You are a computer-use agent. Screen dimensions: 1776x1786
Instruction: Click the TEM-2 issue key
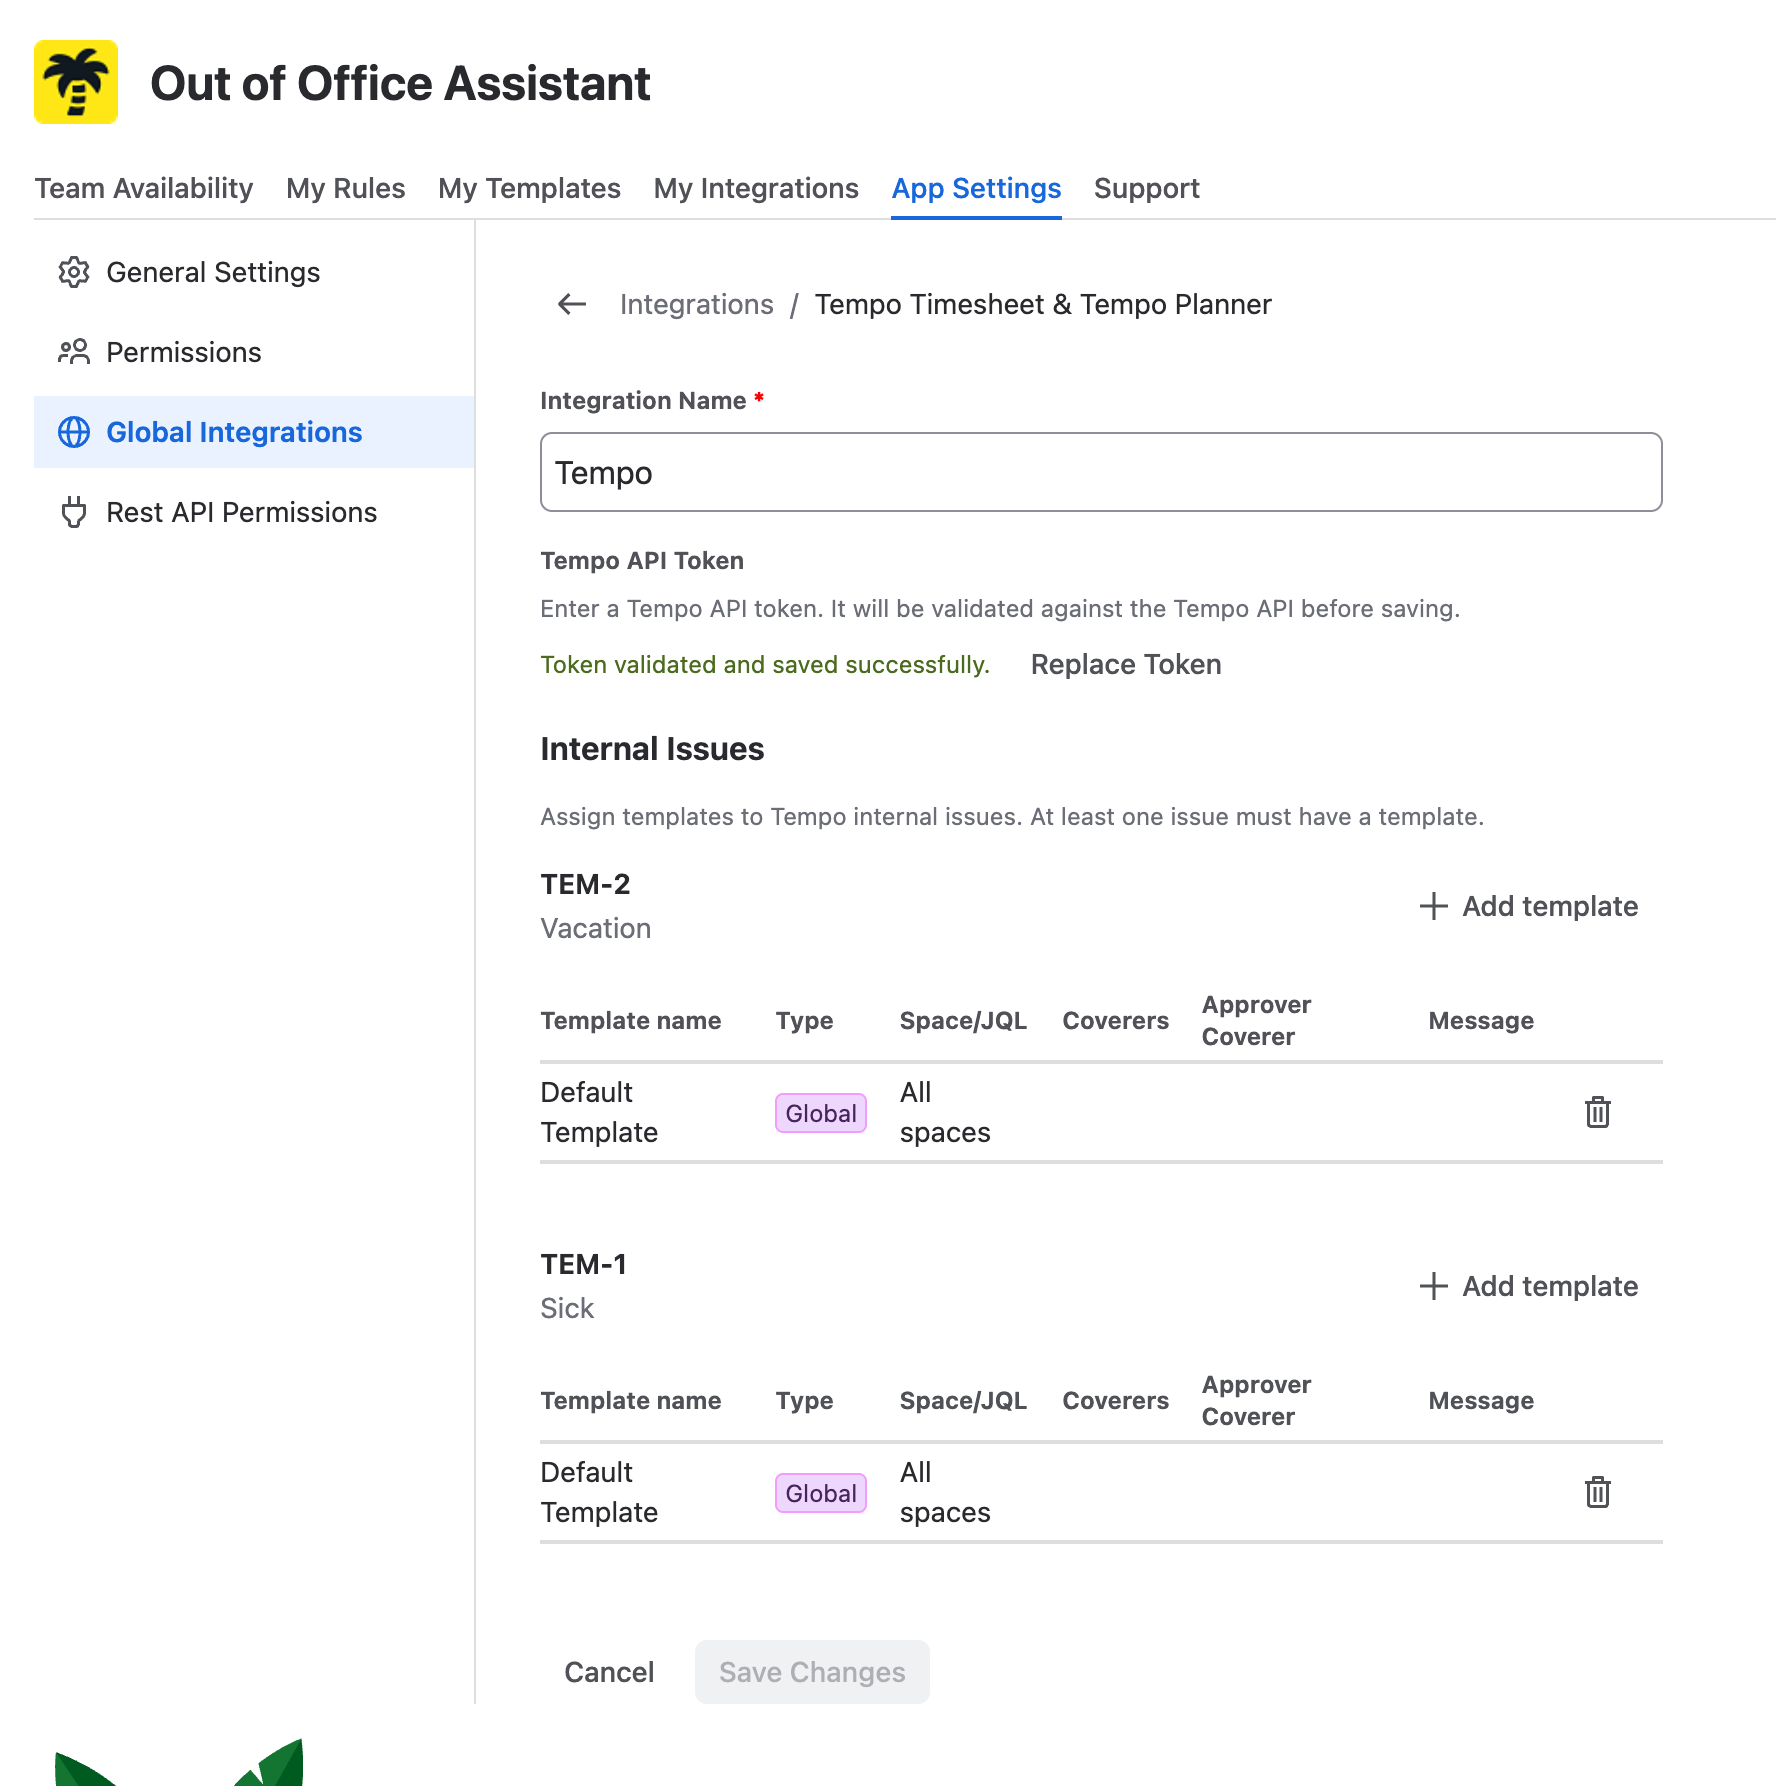coord(586,884)
